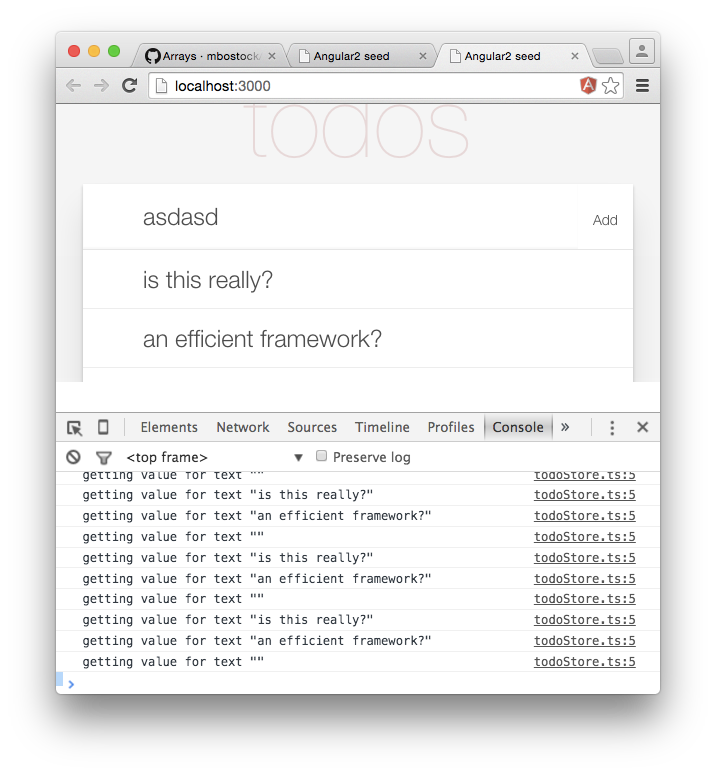
Task: Reload the localhost page
Action: coord(129,86)
